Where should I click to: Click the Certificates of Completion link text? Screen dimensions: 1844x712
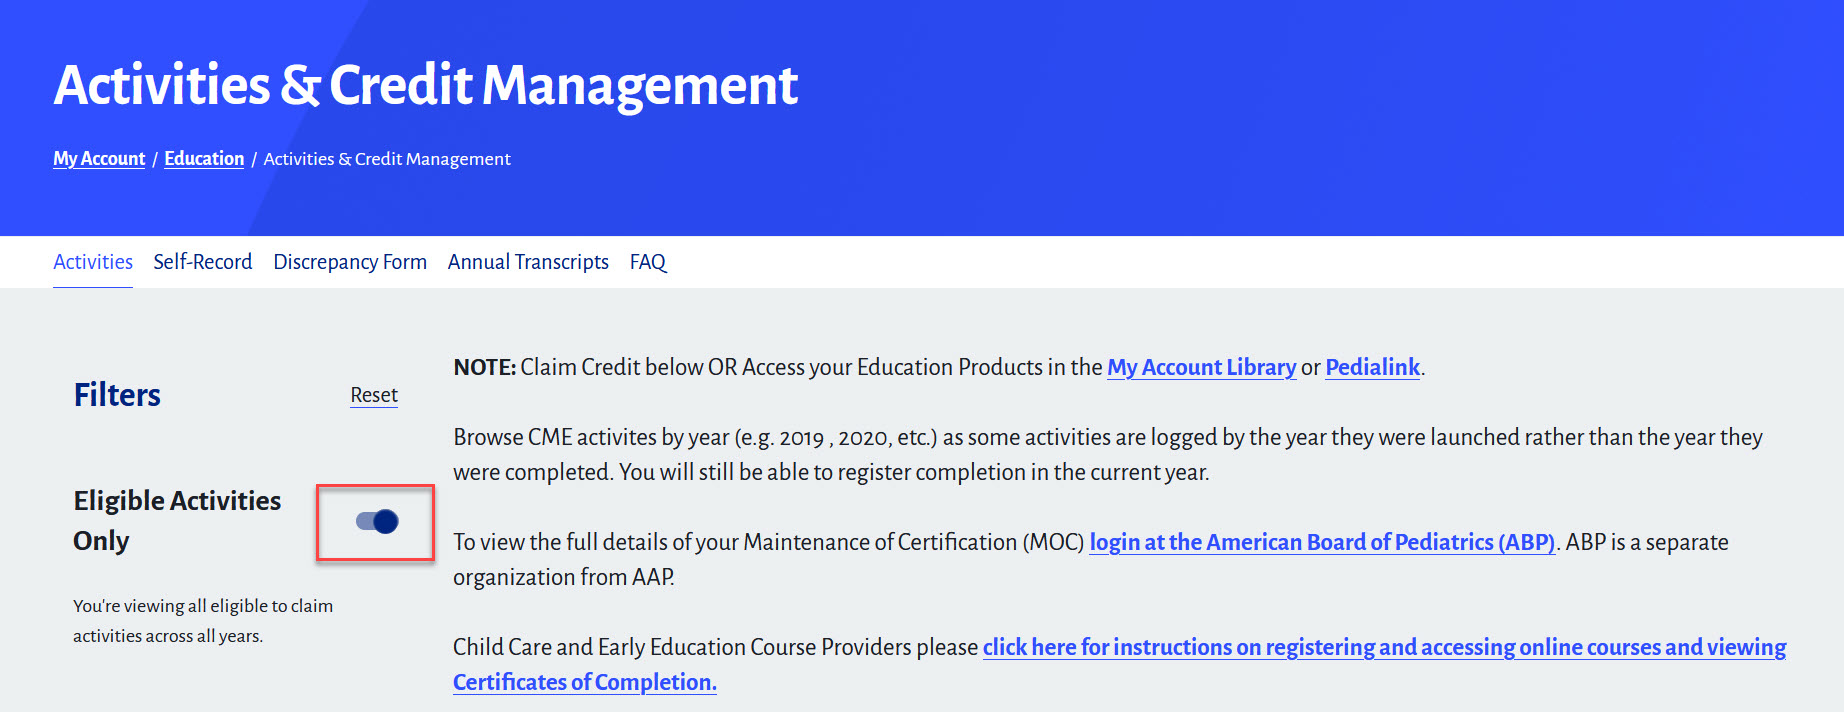pyautogui.click(x=584, y=682)
